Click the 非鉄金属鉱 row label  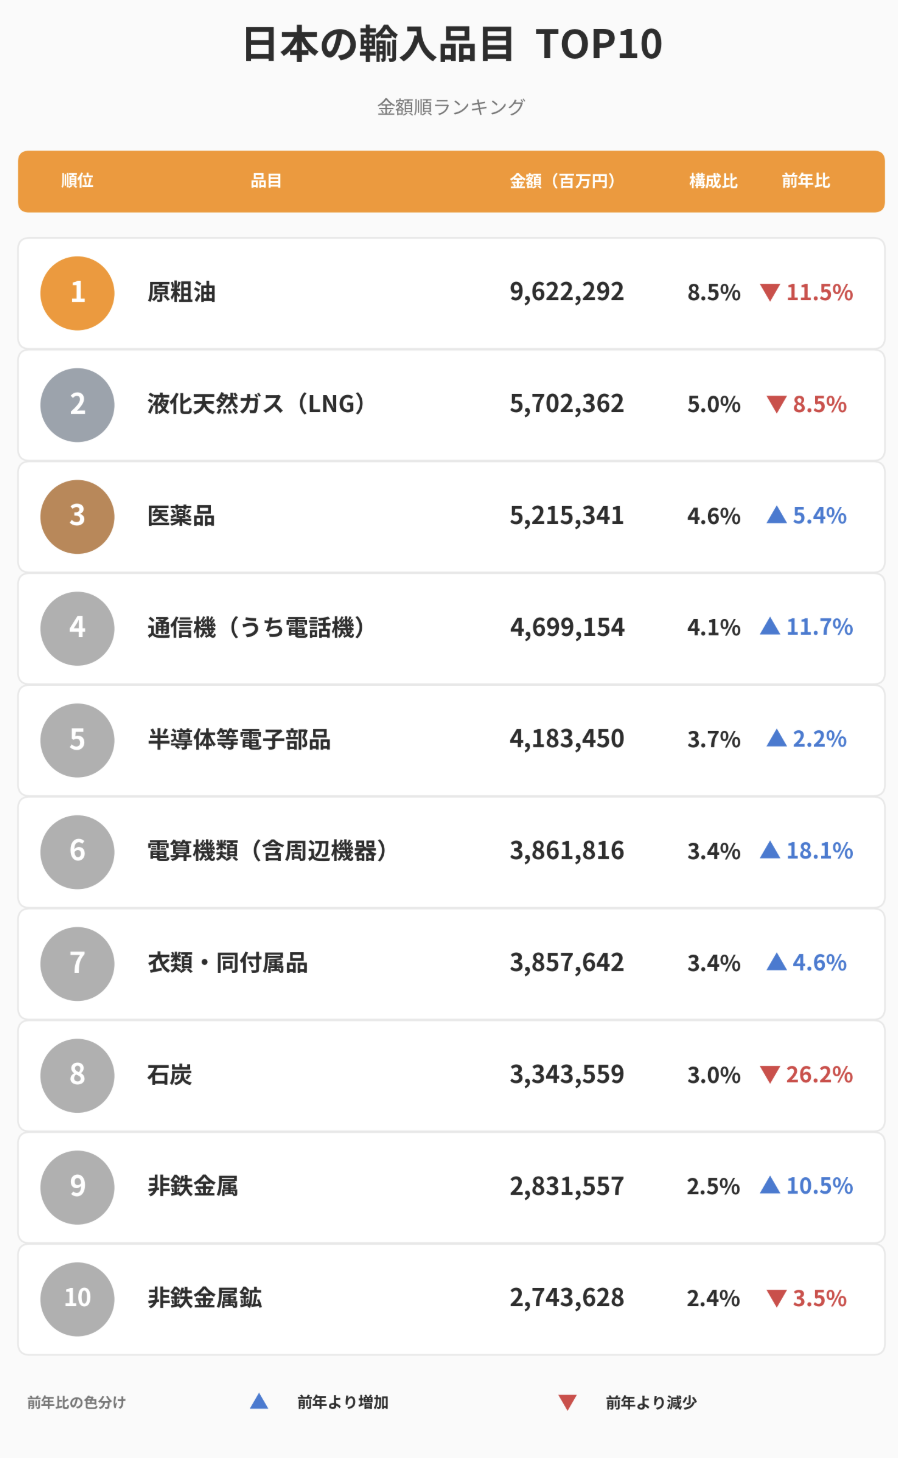pyautogui.click(x=205, y=1298)
